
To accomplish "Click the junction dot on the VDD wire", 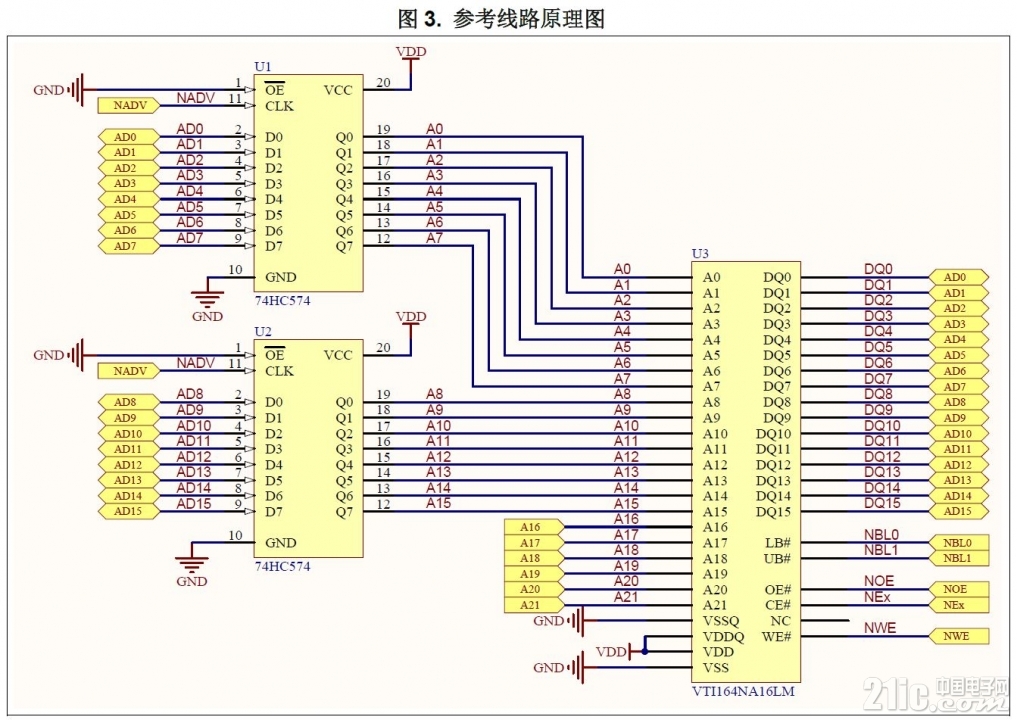I will [x=645, y=652].
